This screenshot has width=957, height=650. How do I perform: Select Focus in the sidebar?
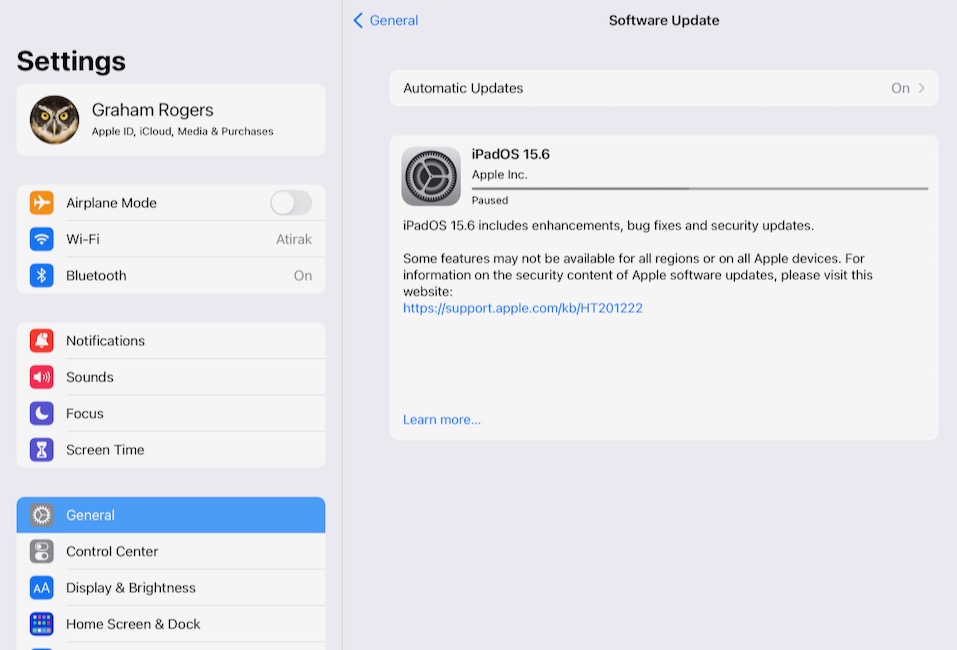pos(171,413)
